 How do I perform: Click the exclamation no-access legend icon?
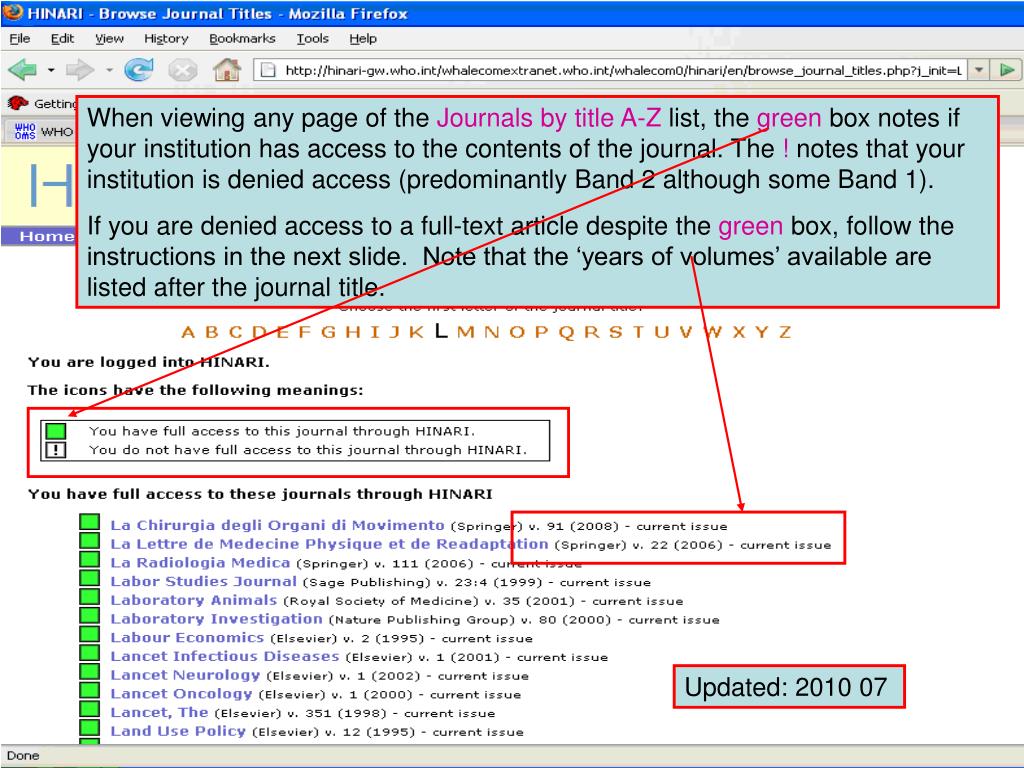click(x=56, y=450)
